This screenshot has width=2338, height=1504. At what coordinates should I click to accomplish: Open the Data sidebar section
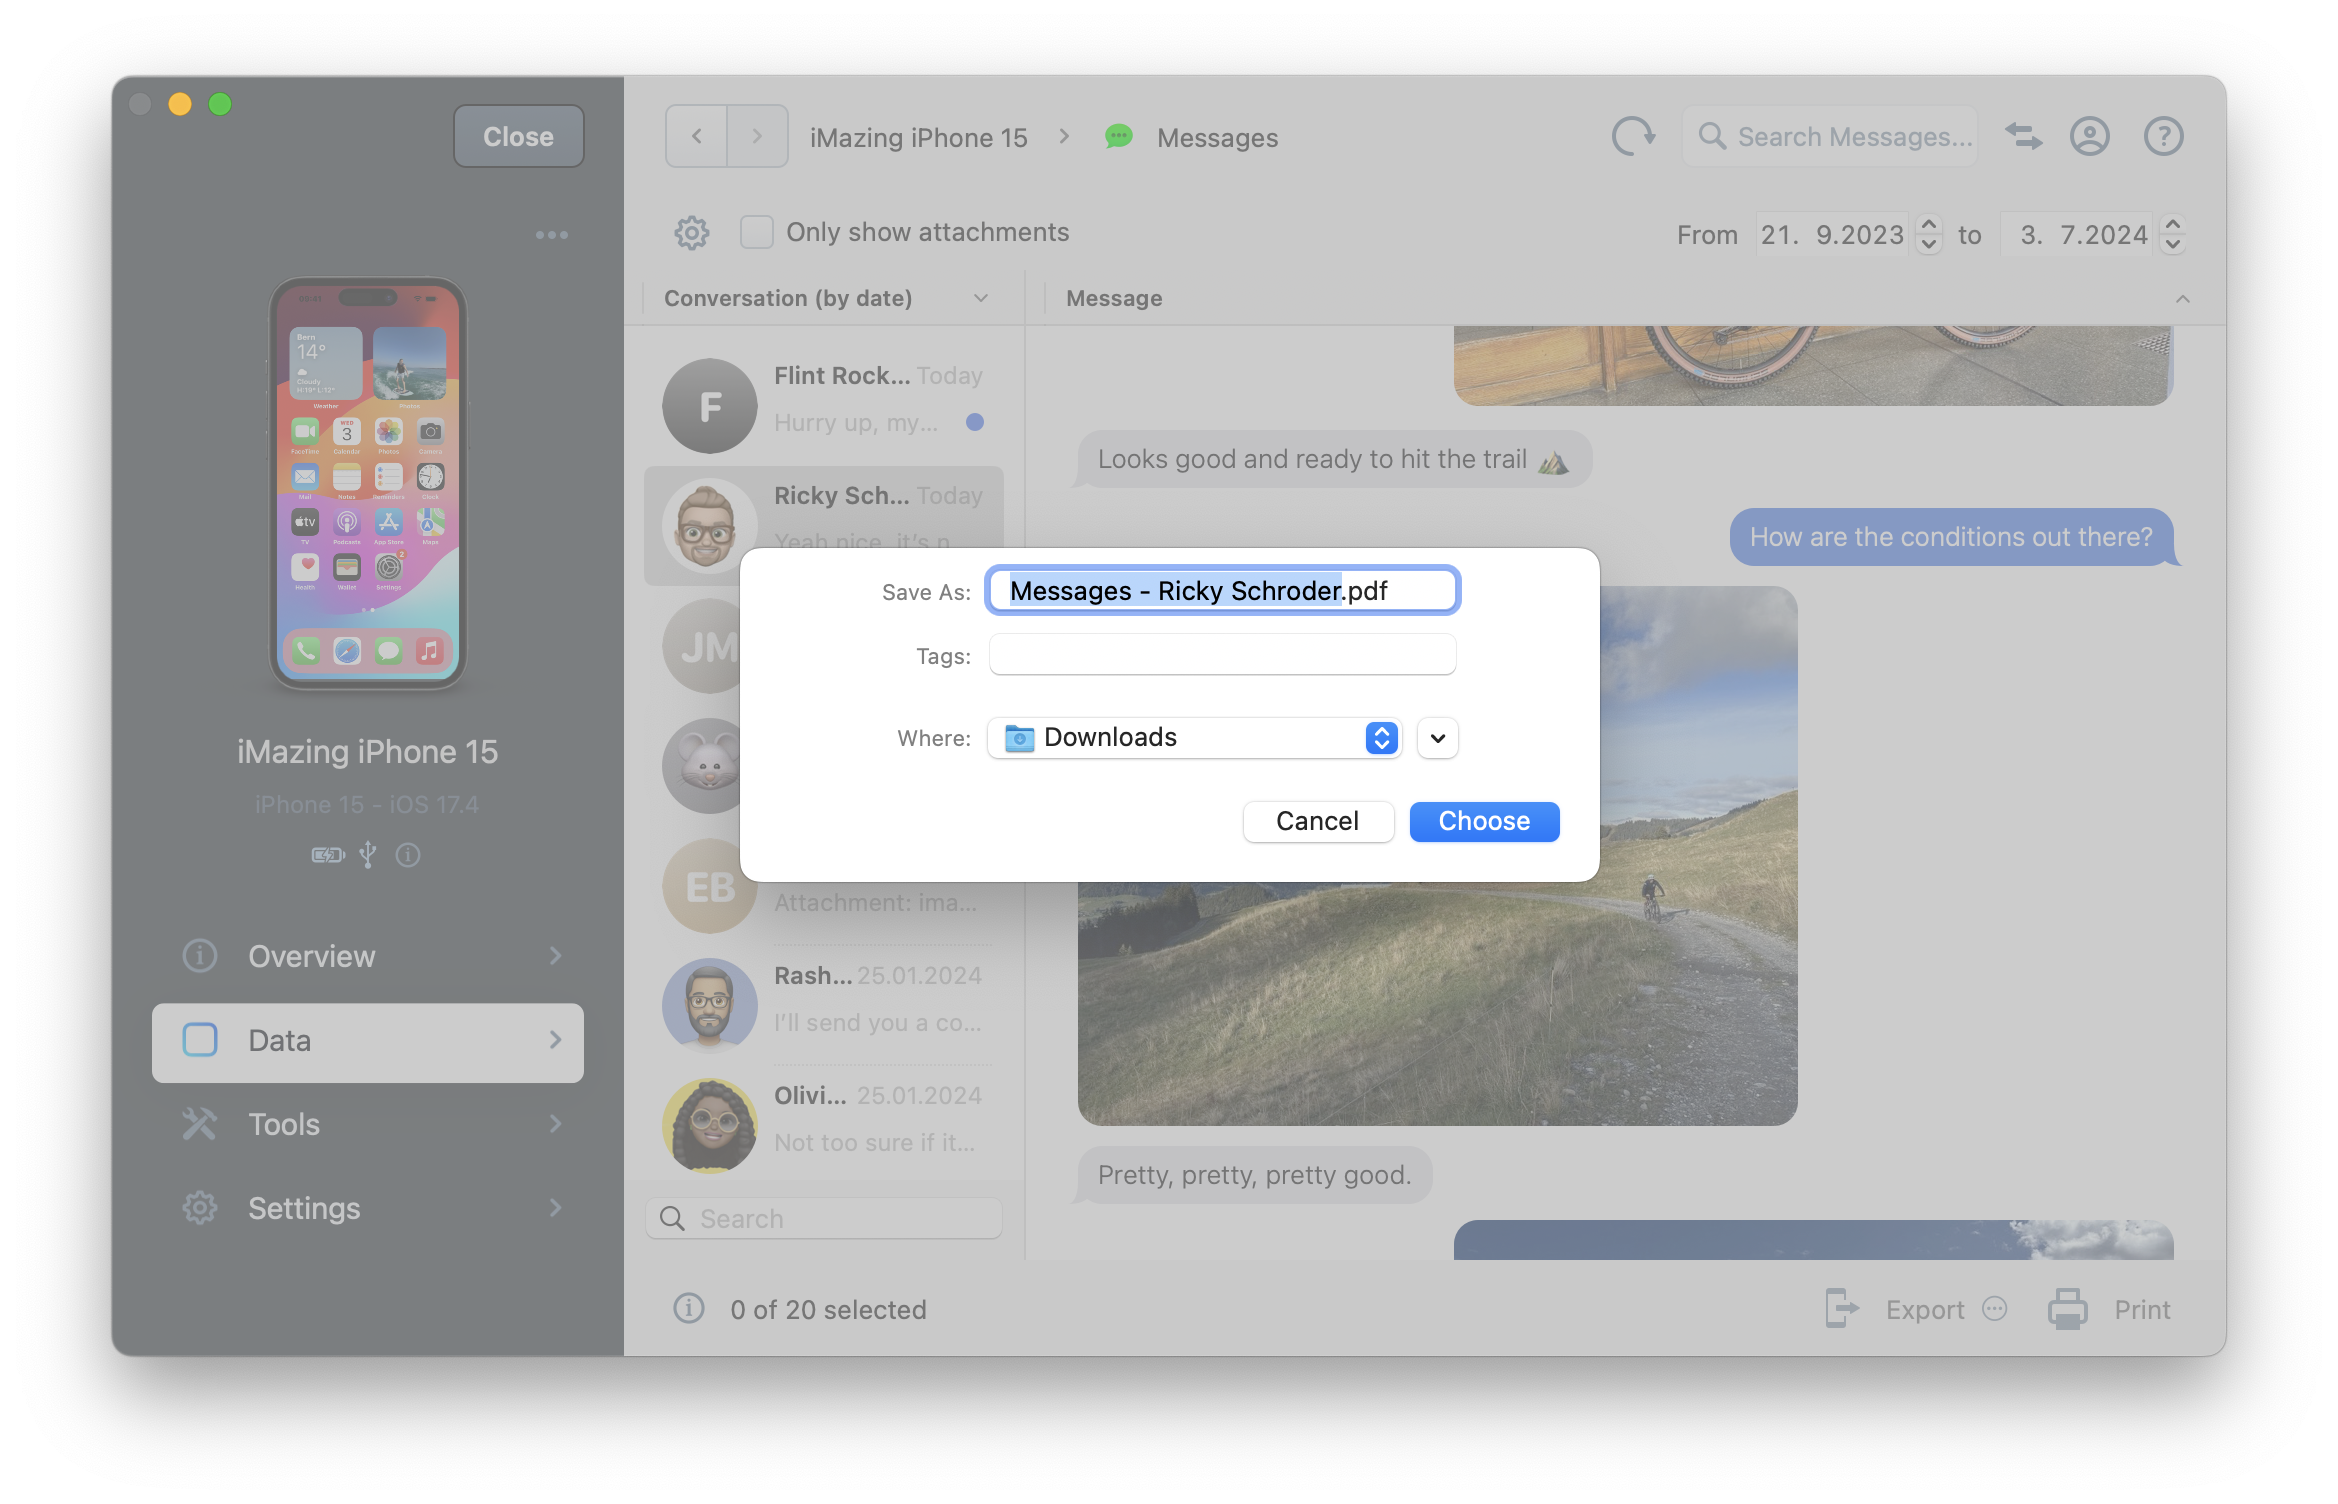[x=367, y=1041]
